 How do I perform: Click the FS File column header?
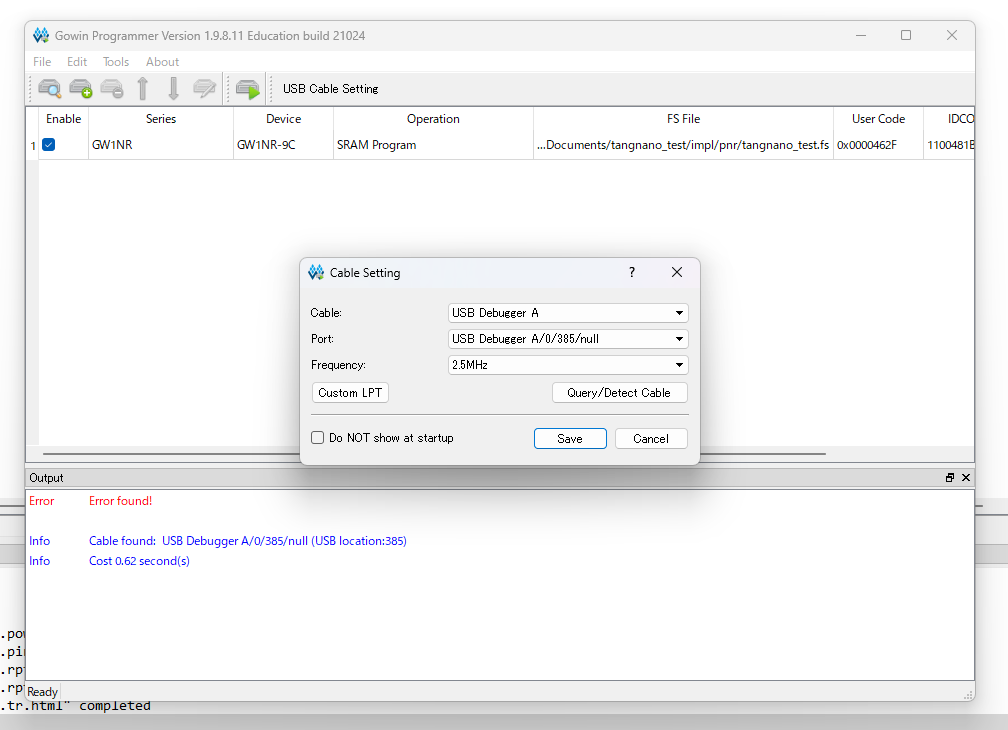(683, 119)
